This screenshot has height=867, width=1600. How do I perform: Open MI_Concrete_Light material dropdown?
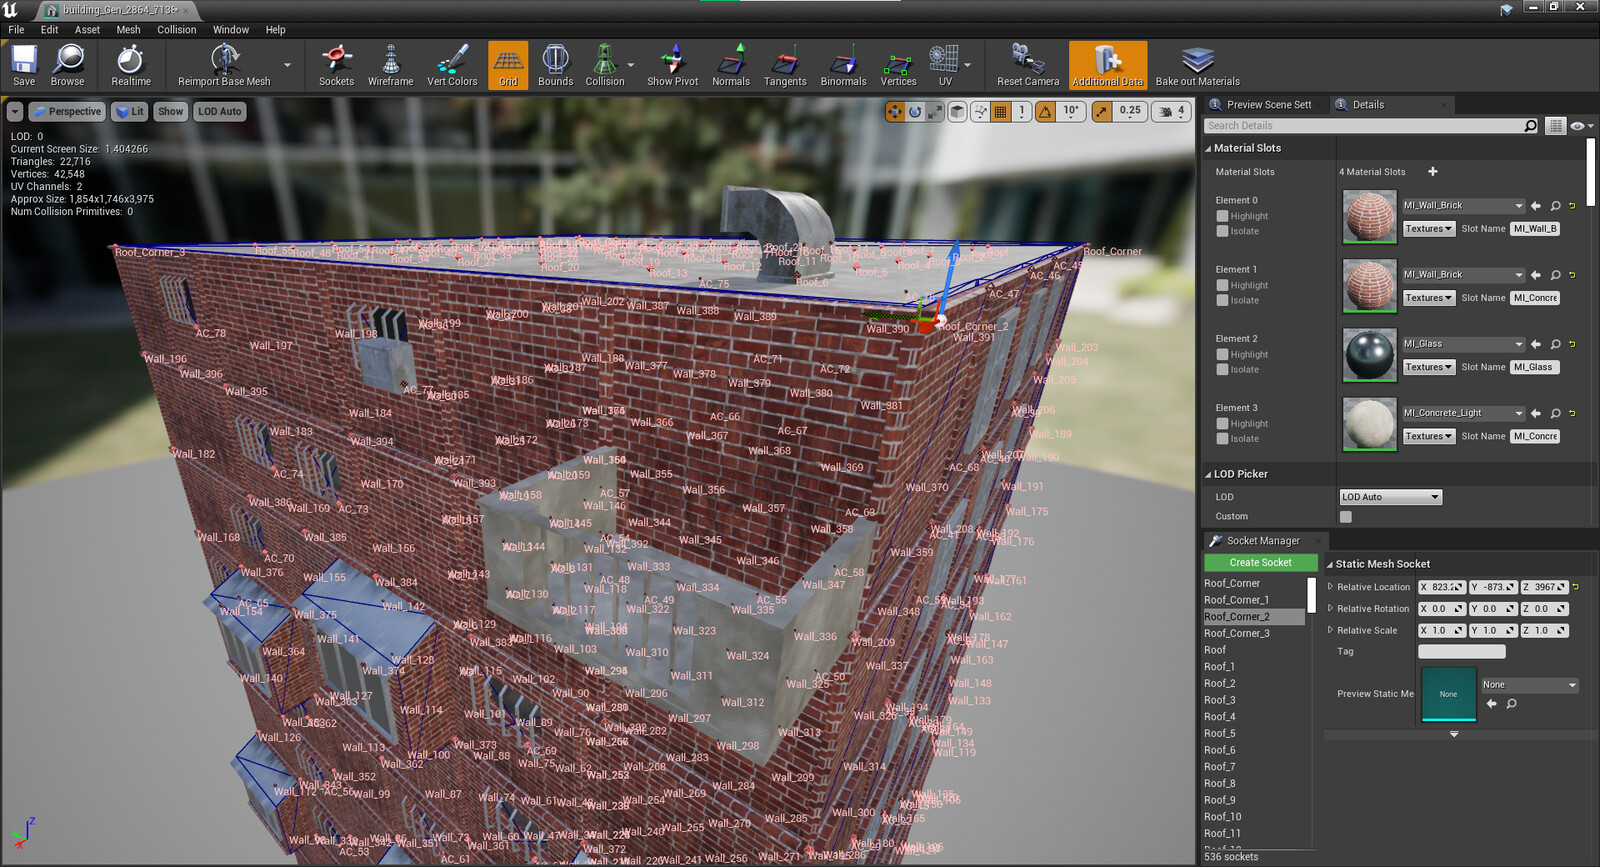tap(1463, 413)
